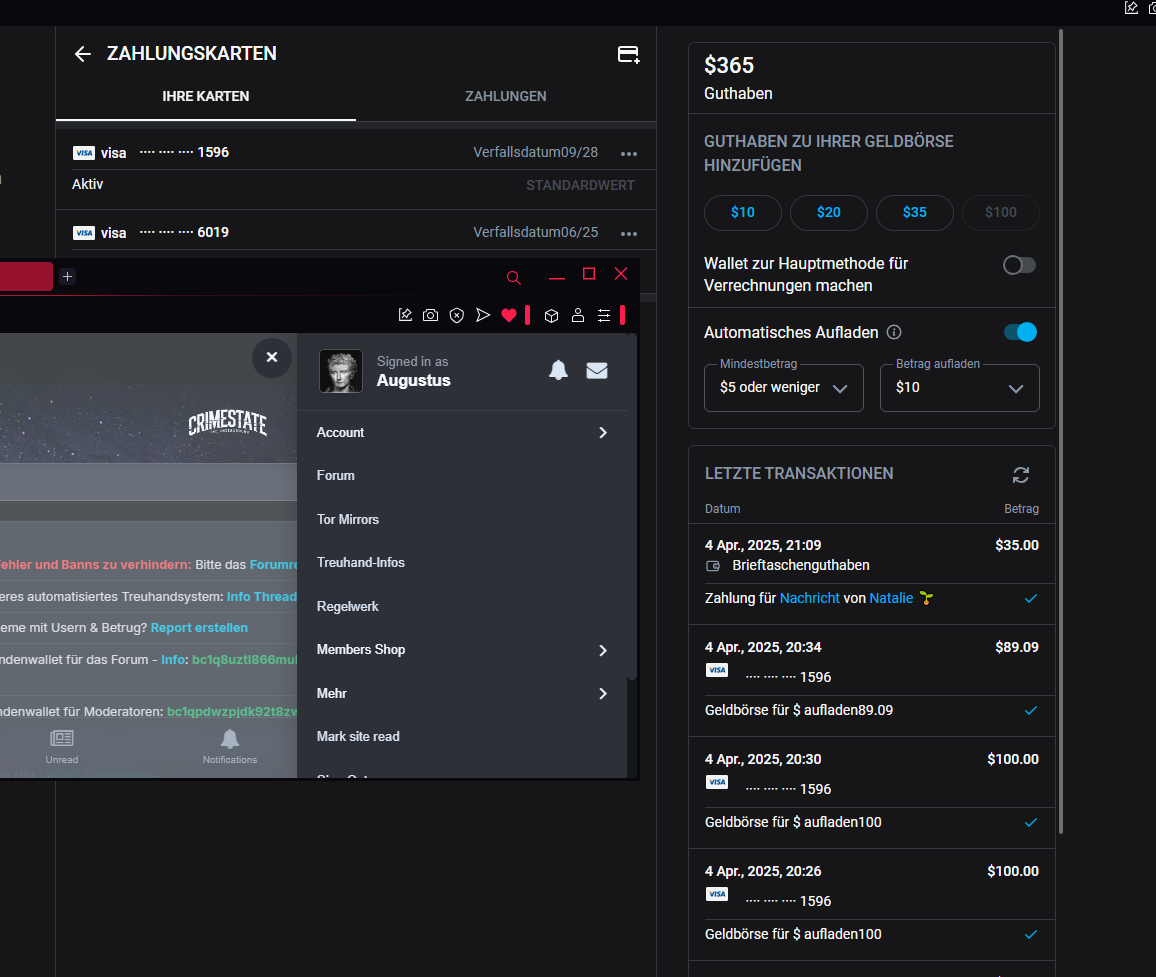This screenshot has width=1156, height=977.
Task: Switch to Ihre Karten tab
Action: (x=206, y=96)
